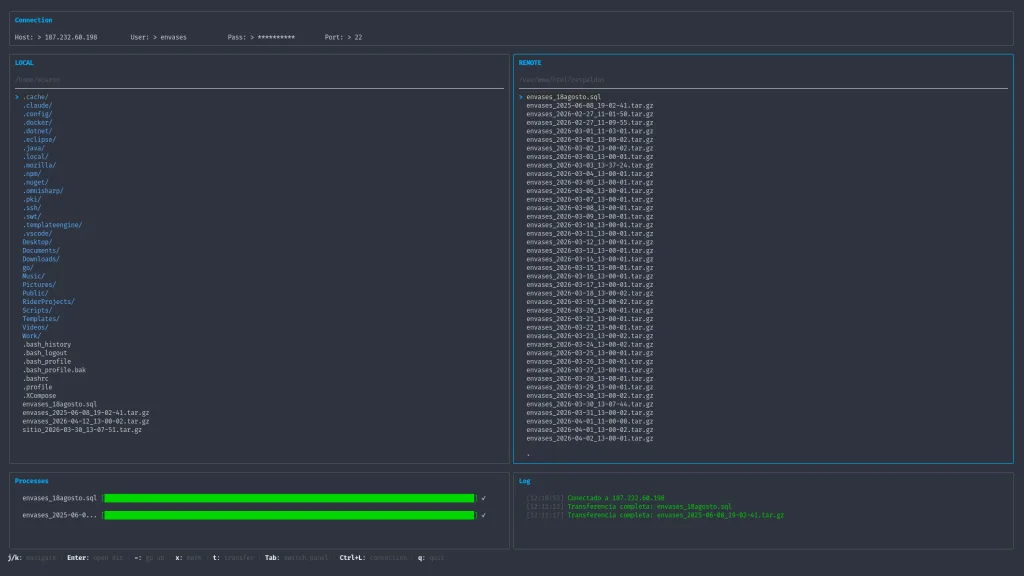This screenshot has width=1024, height=576.
Task: Click the Transferencia completa envases_18agosto.sql log entry
Action: pos(629,507)
